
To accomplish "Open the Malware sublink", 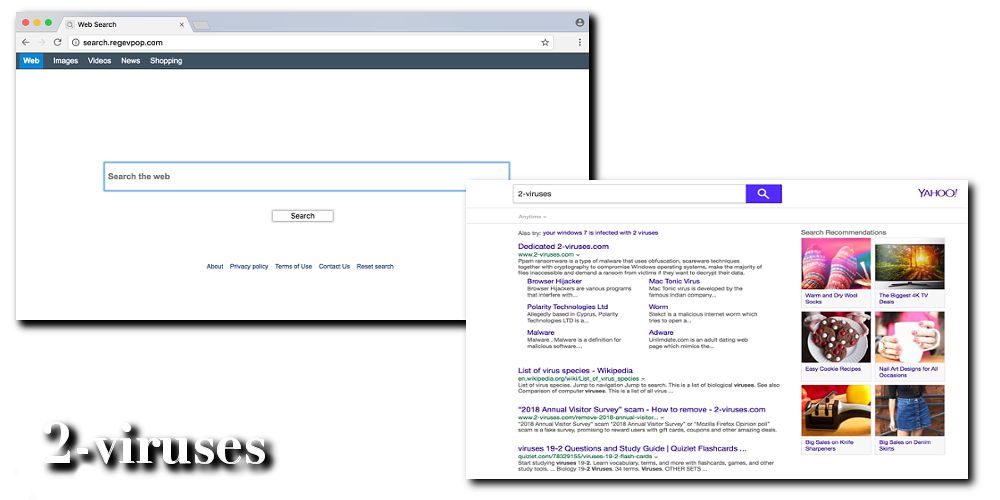I will [x=541, y=333].
